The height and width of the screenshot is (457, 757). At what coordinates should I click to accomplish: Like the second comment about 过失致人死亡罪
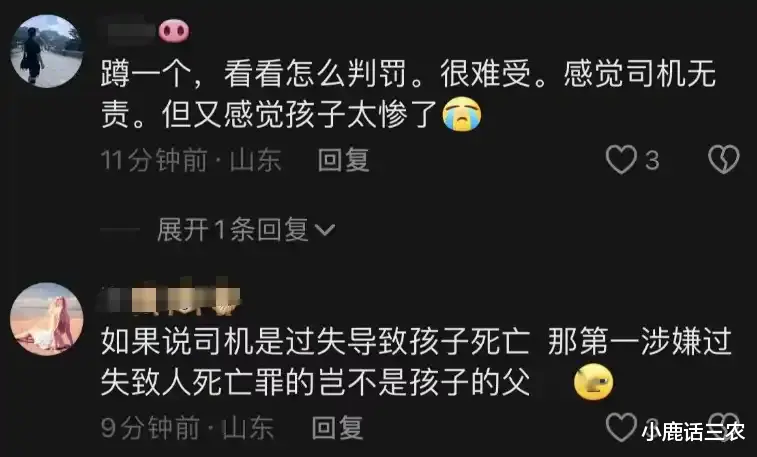coord(621,427)
